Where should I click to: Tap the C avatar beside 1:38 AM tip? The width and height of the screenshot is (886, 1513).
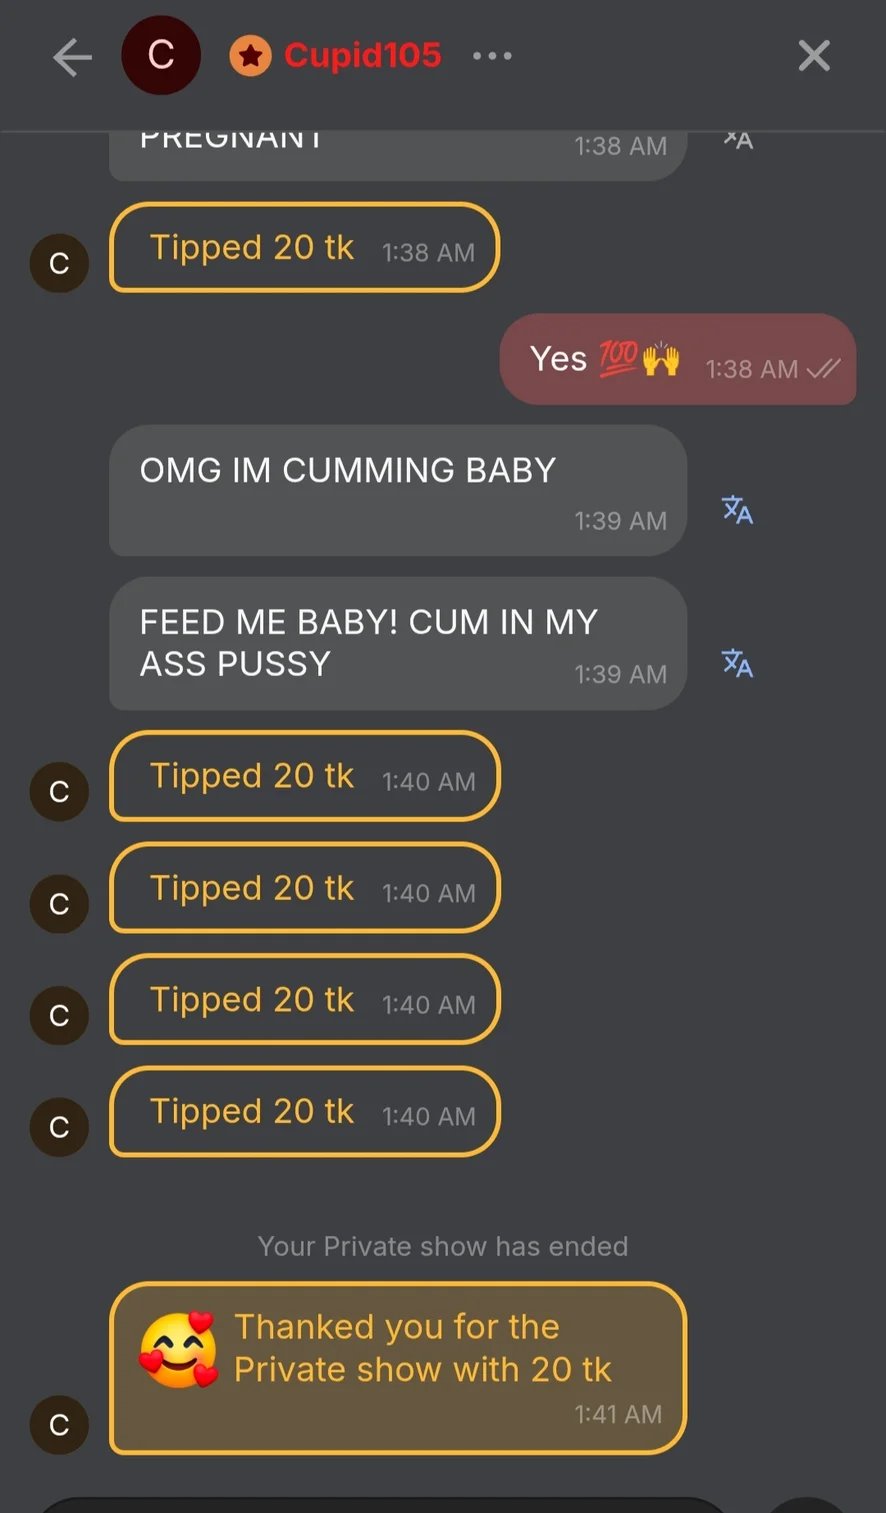[x=59, y=263]
